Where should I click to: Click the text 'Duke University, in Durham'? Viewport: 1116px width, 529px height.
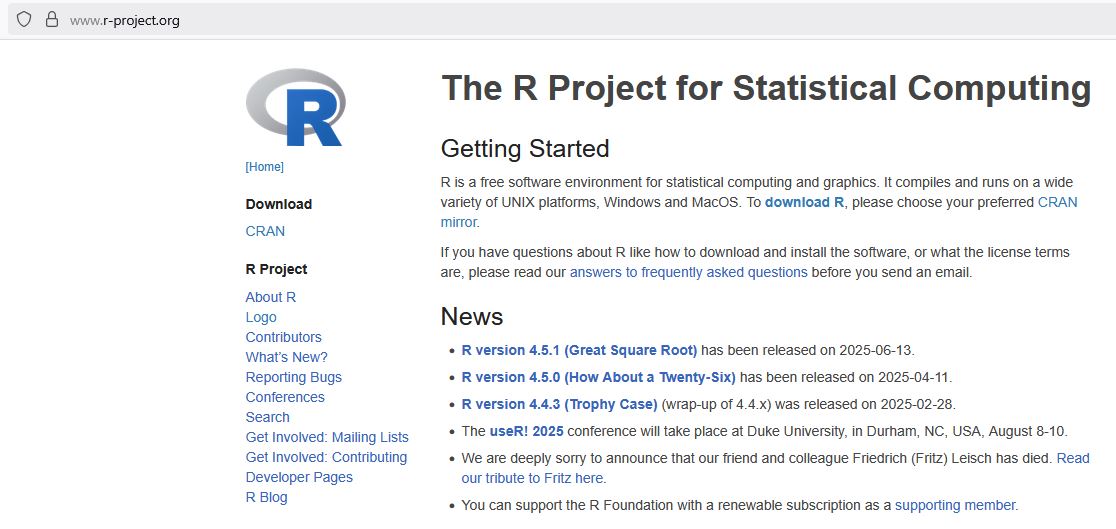[832, 431]
